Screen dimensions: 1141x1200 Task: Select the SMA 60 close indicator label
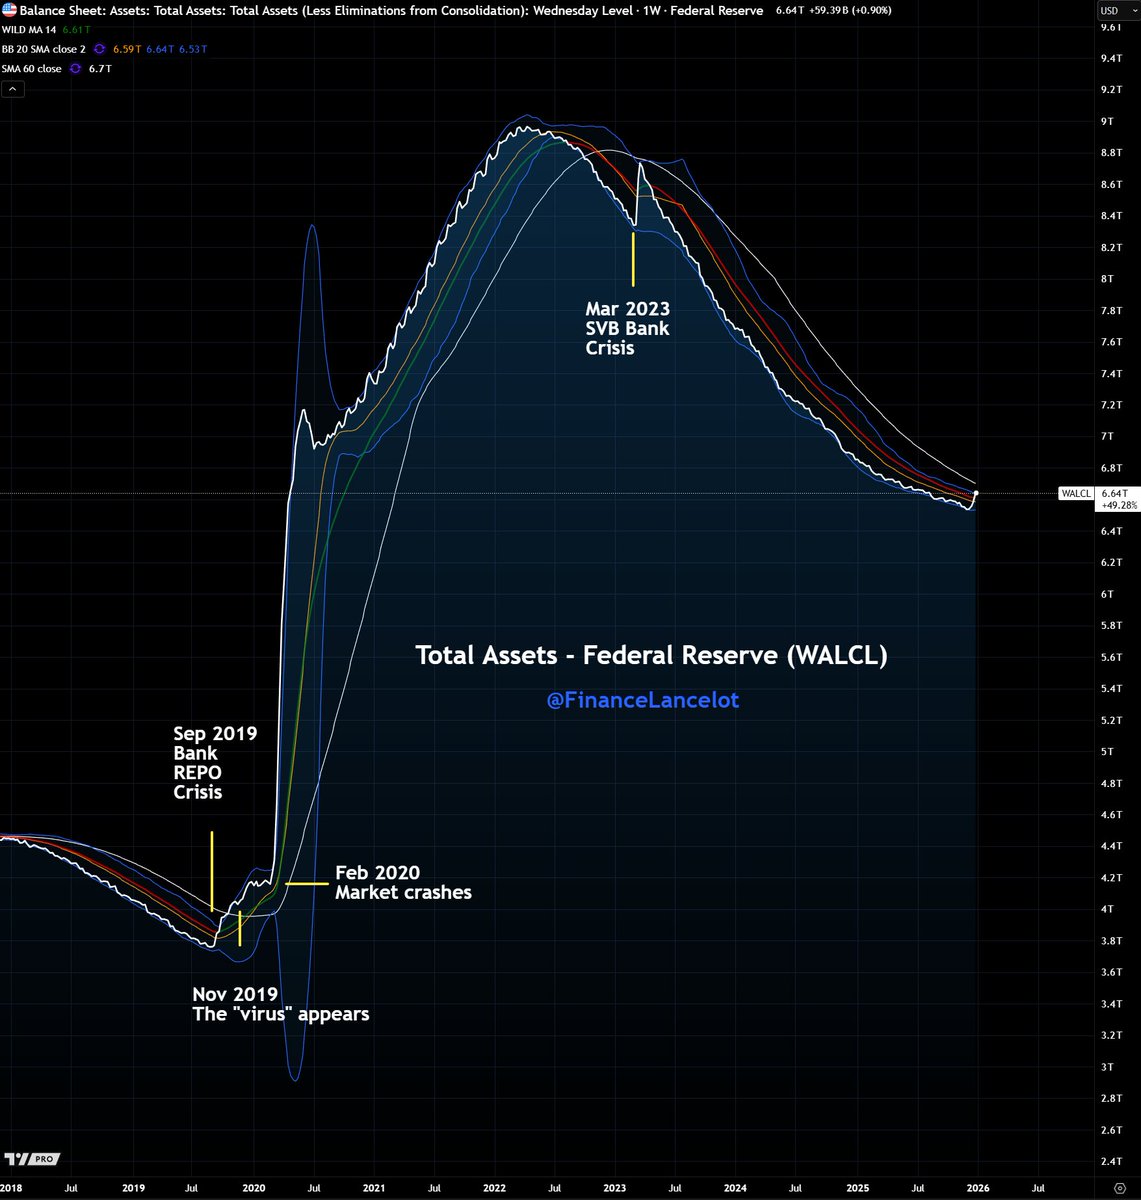pyautogui.click(x=32, y=69)
